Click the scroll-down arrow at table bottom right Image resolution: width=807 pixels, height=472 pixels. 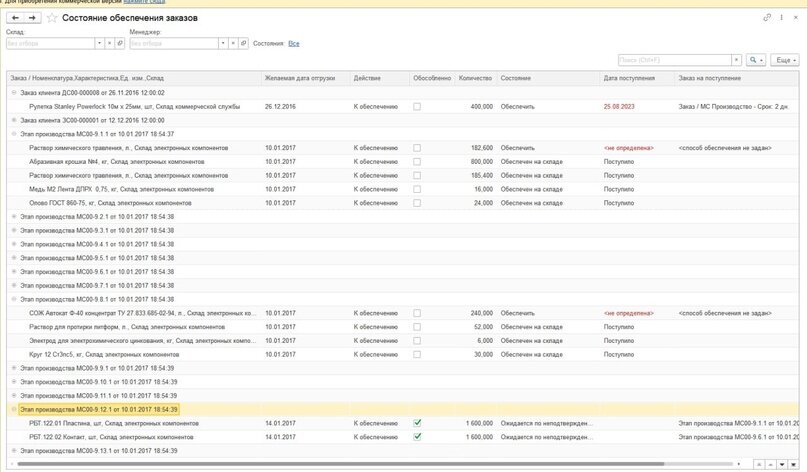(x=782, y=464)
